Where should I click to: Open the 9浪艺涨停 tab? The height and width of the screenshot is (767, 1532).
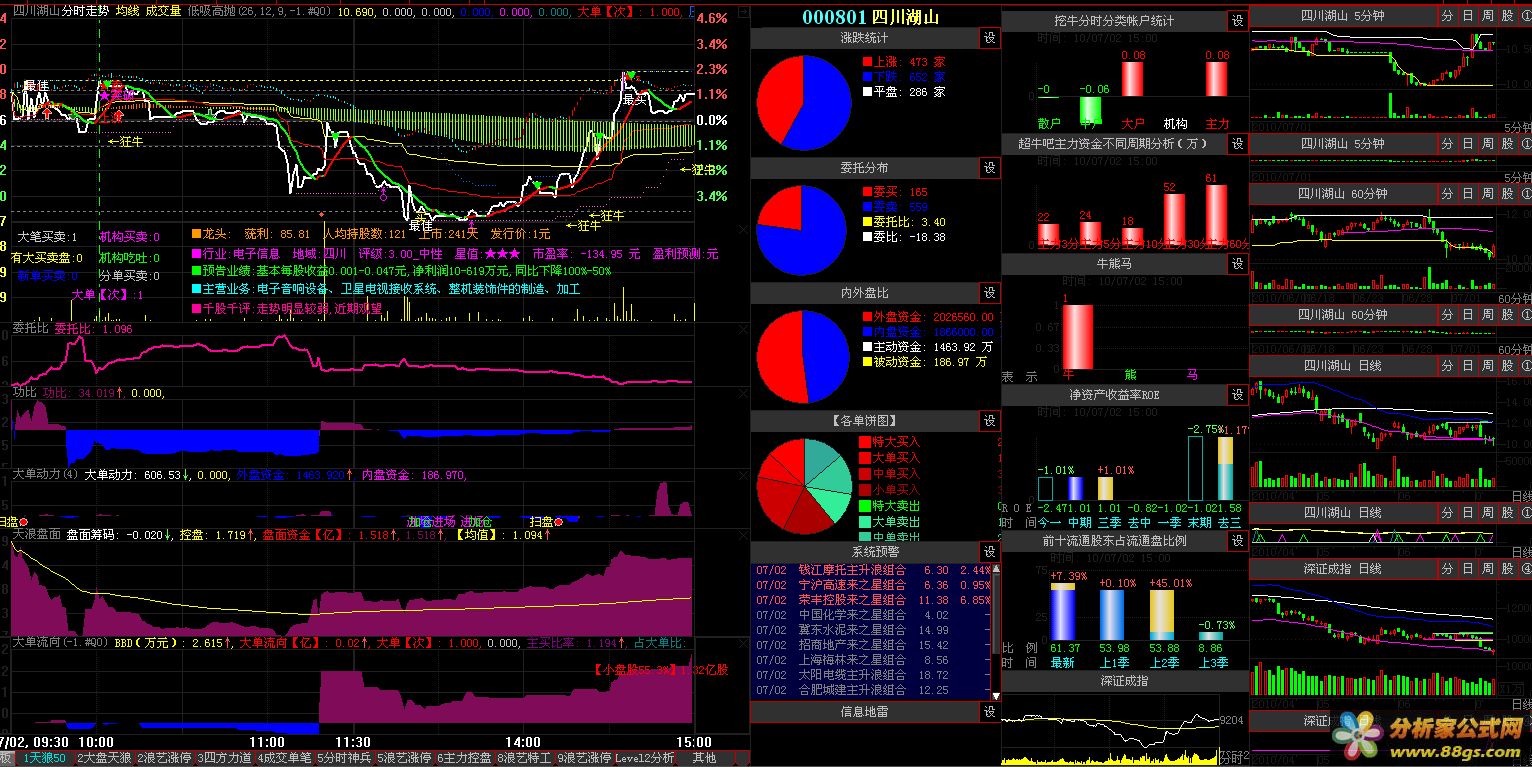(583, 758)
